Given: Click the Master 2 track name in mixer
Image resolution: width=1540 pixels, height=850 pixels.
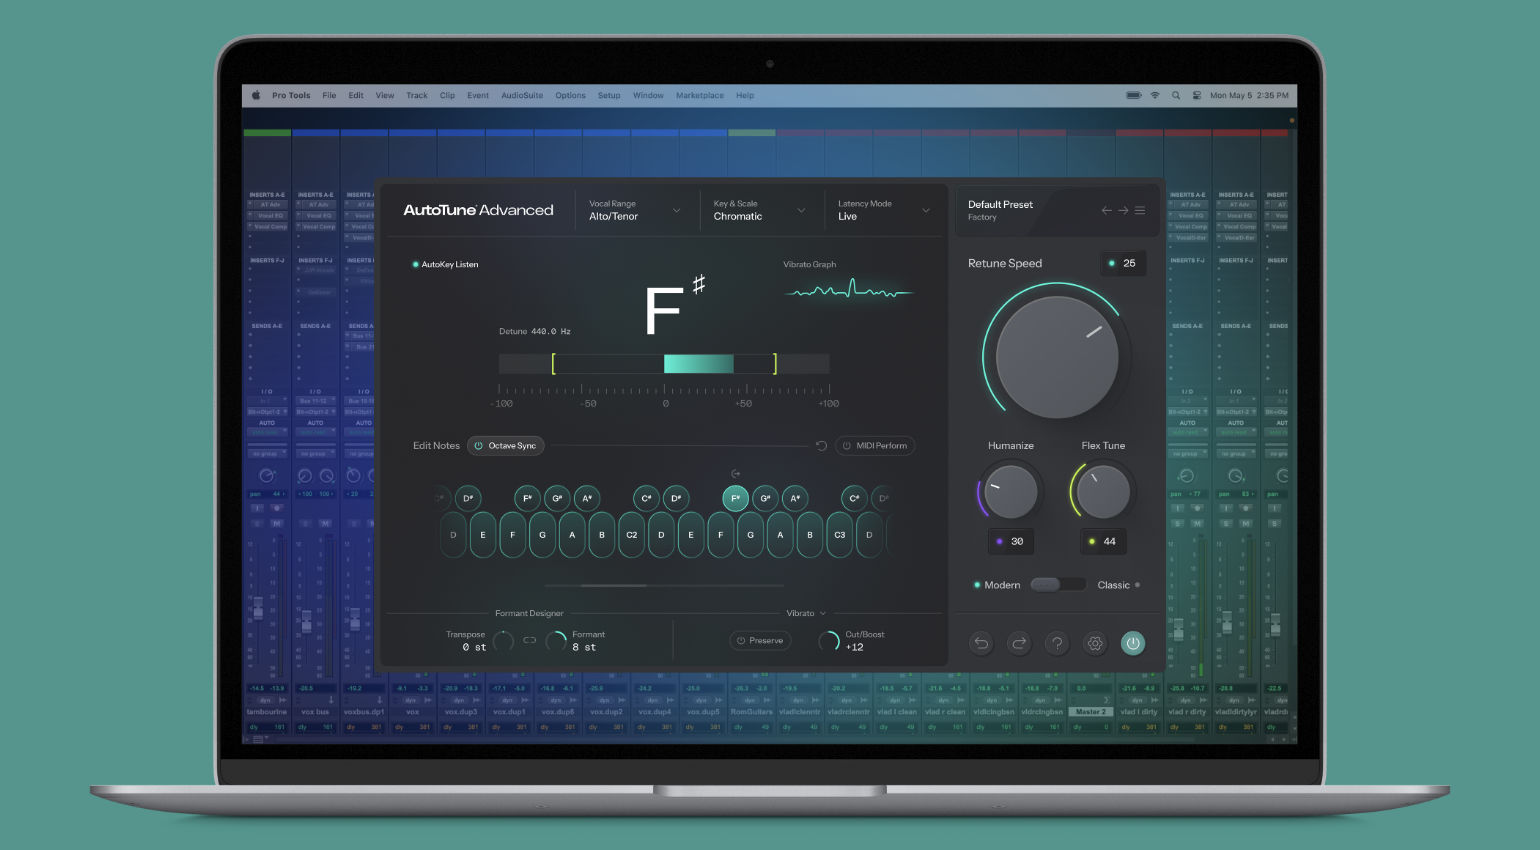Looking at the screenshot, I should point(1090,712).
